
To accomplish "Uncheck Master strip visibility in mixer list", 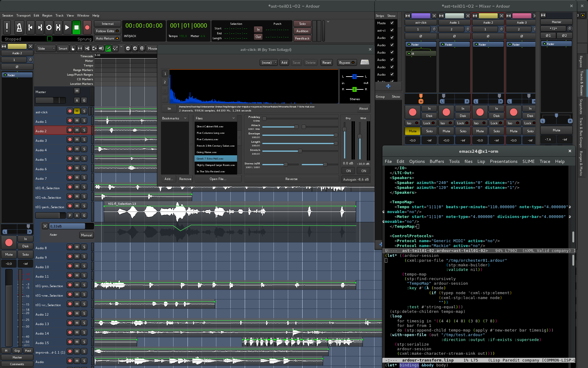I will (392, 23).
